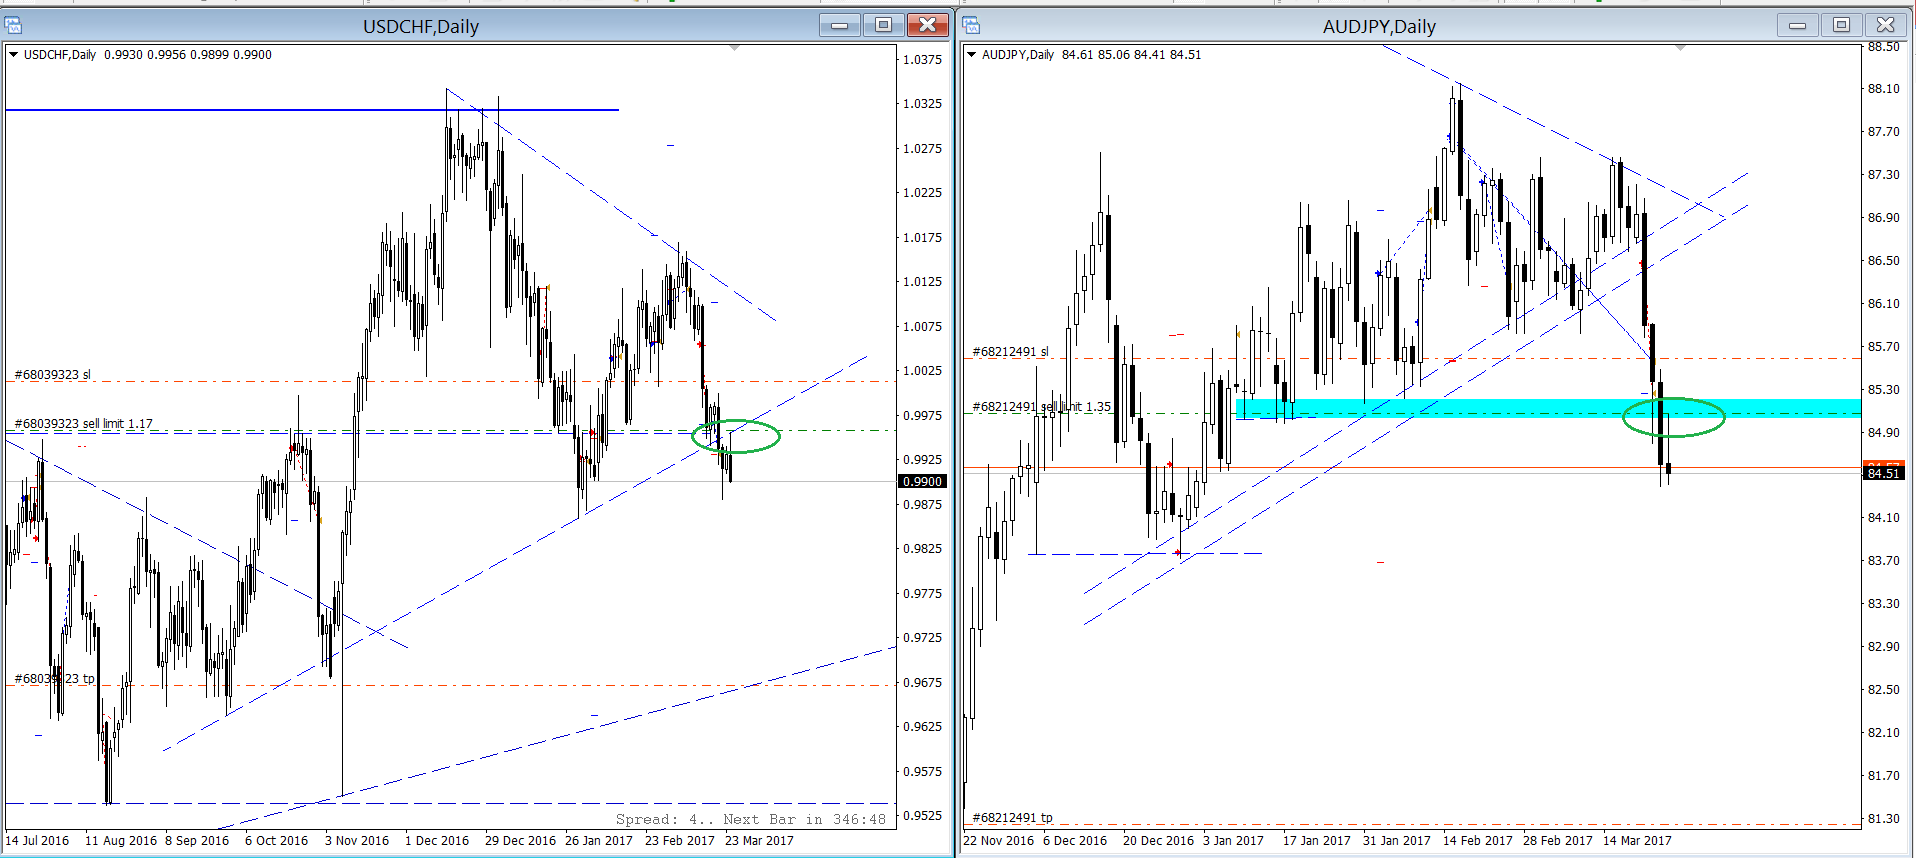Close the AUDJPY,Daily chart window
Viewport: 1916px width, 858px height.
[x=1886, y=25]
